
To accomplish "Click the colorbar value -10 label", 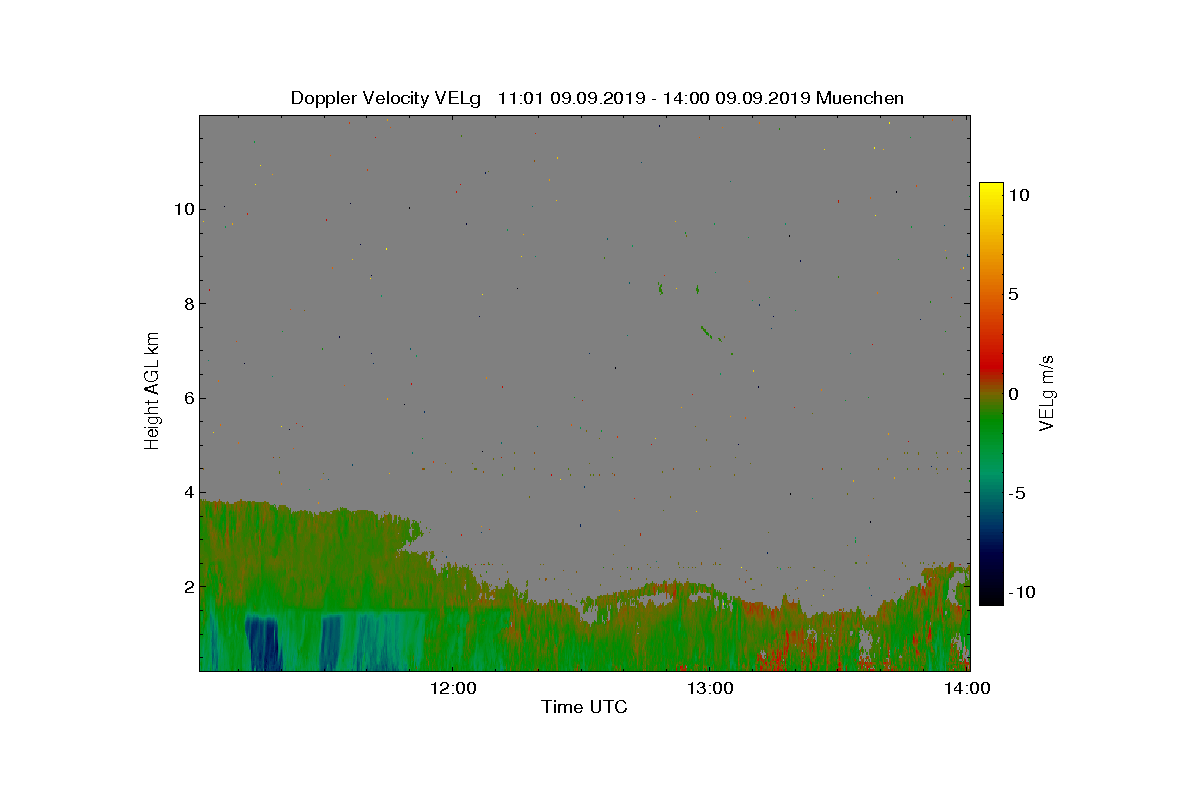I will click(1021, 592).
